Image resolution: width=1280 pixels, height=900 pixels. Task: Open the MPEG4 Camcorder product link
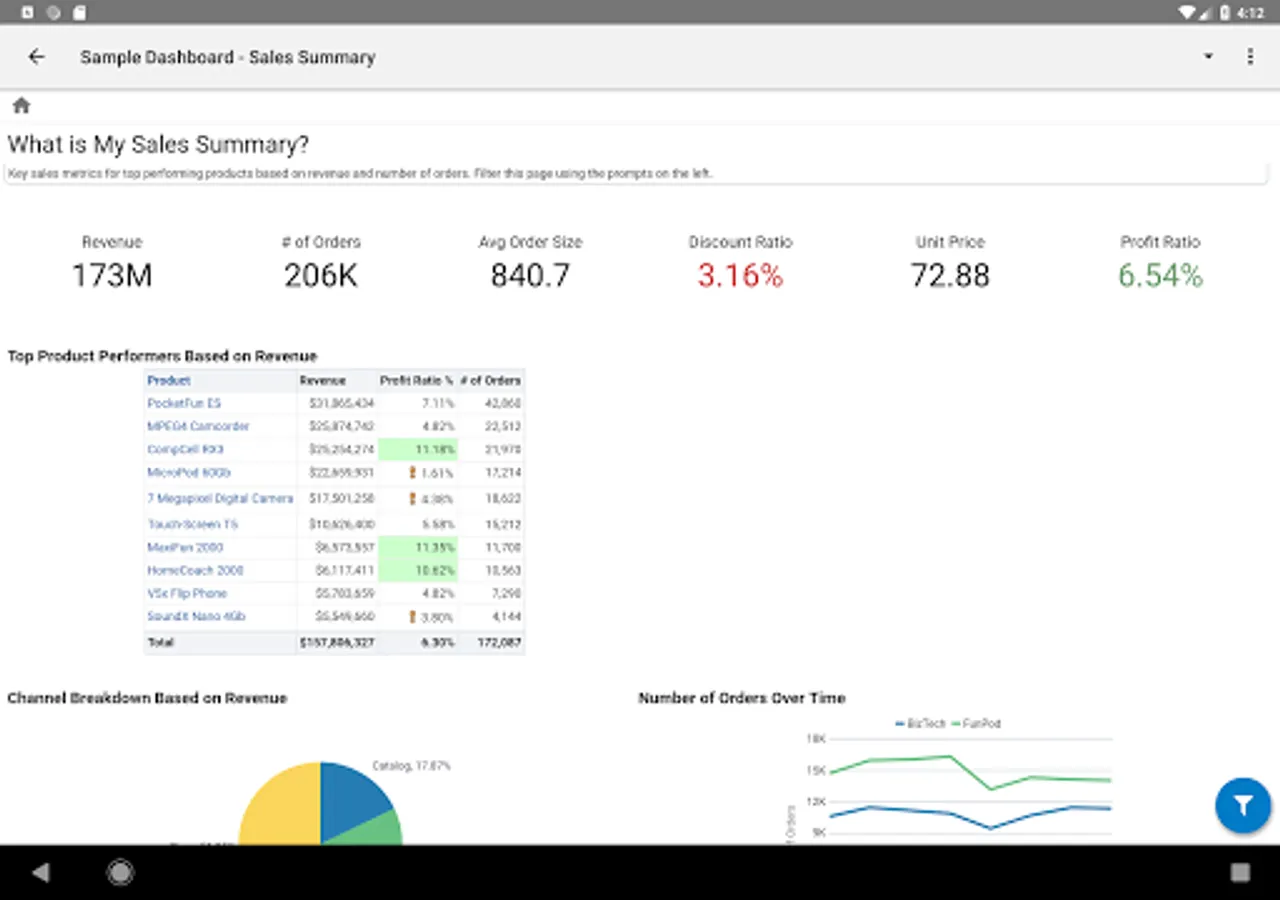click(x=198, y=426)
